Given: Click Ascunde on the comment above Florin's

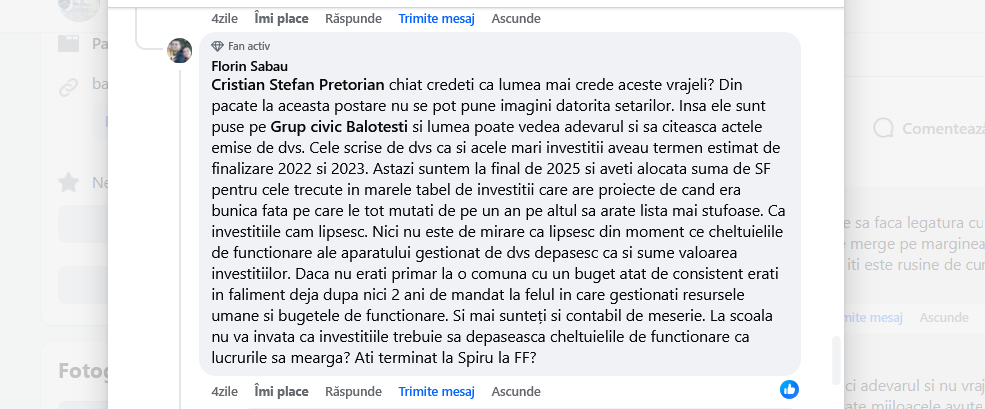Looking at the screenshot, I should (516, 18).
